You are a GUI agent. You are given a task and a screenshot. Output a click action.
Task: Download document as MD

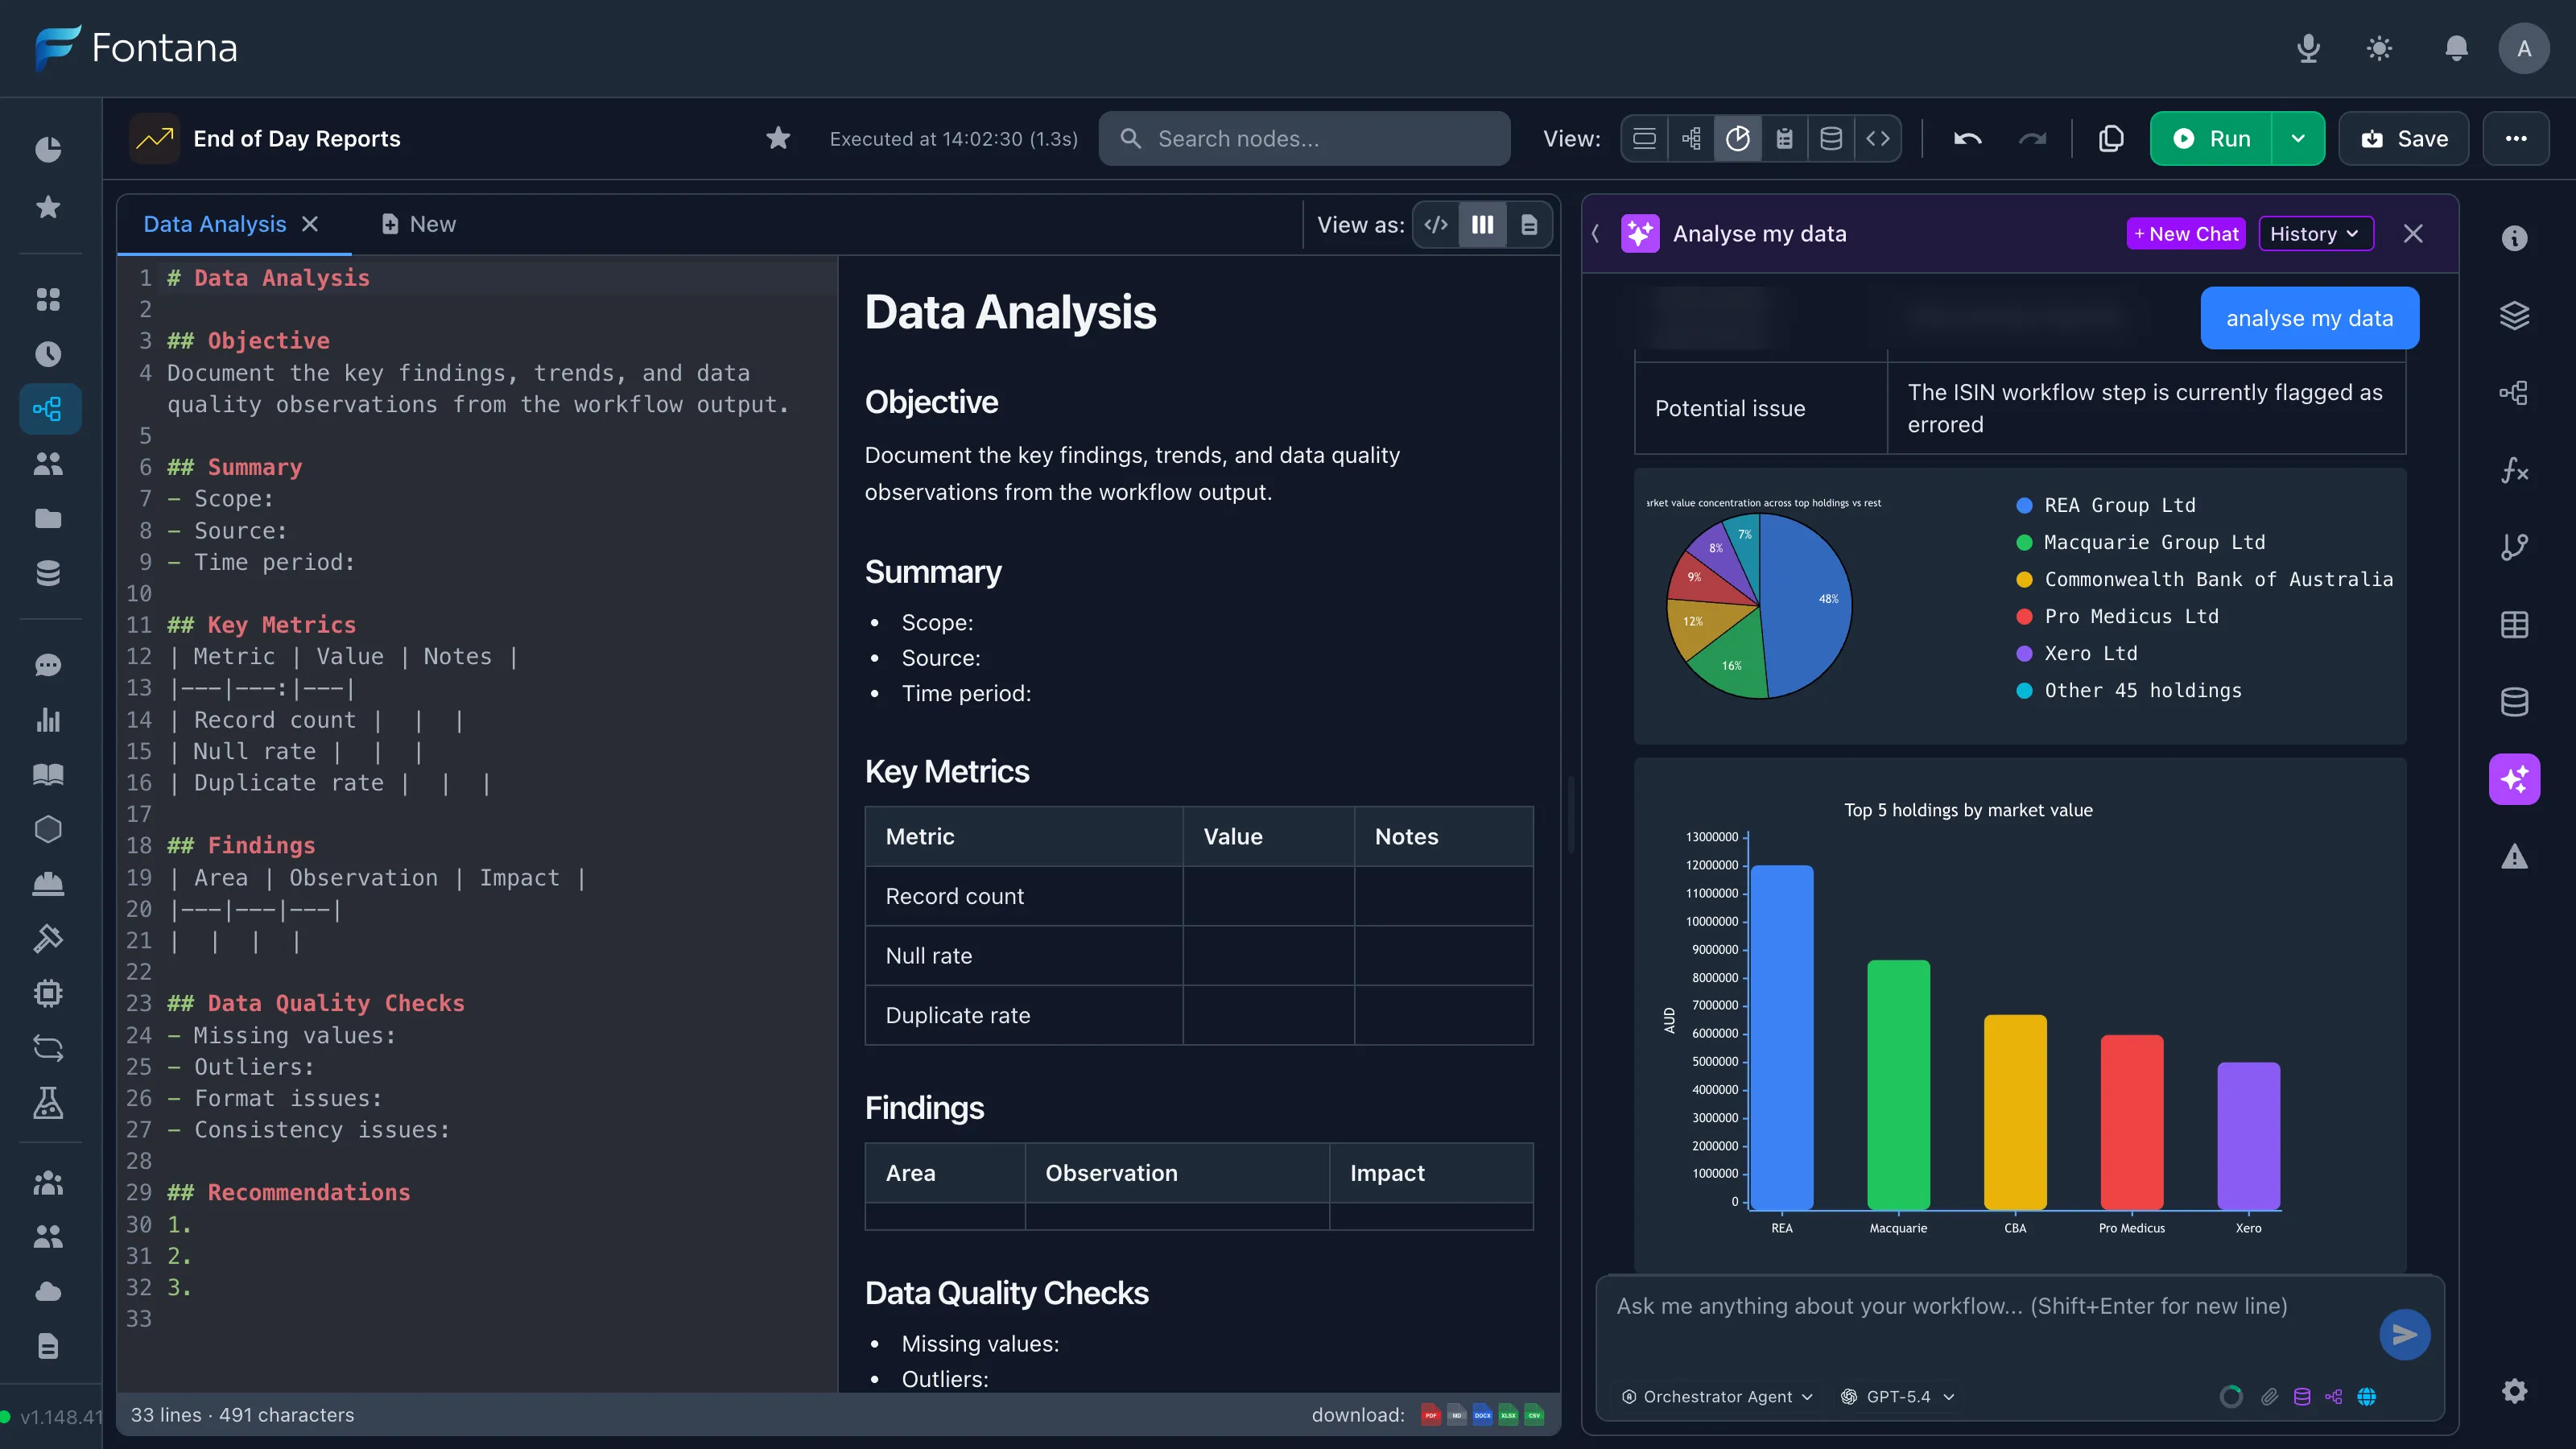1457,1414
